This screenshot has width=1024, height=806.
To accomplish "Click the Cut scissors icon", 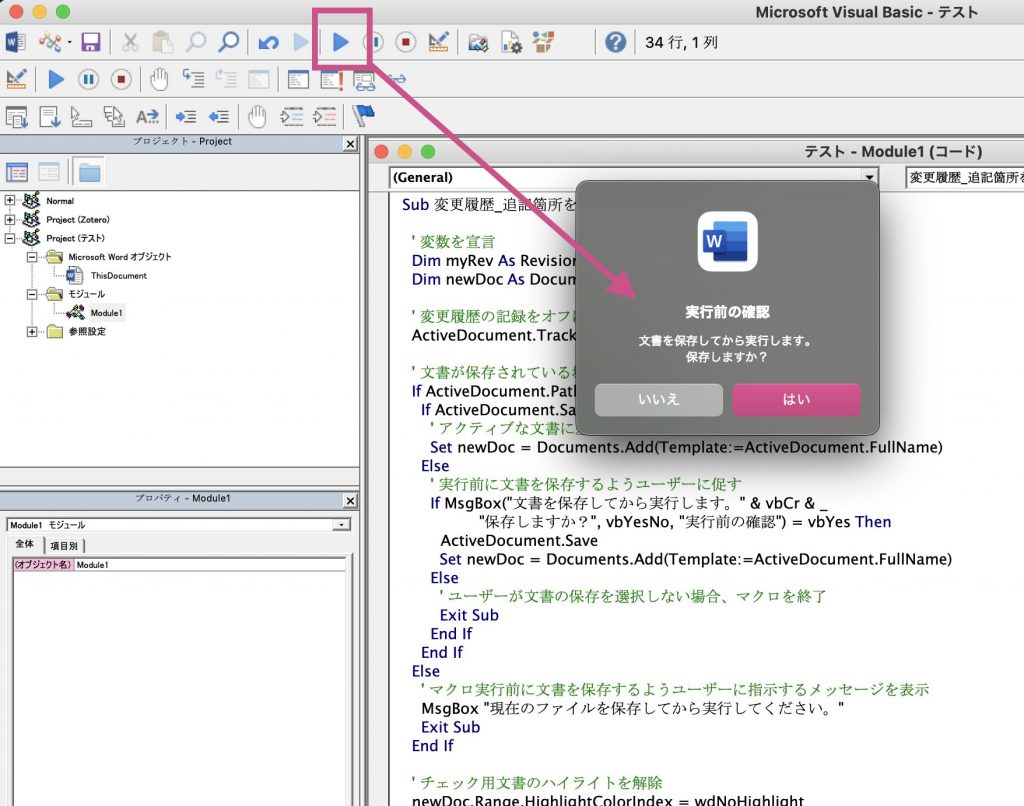I will click(131, 42).
